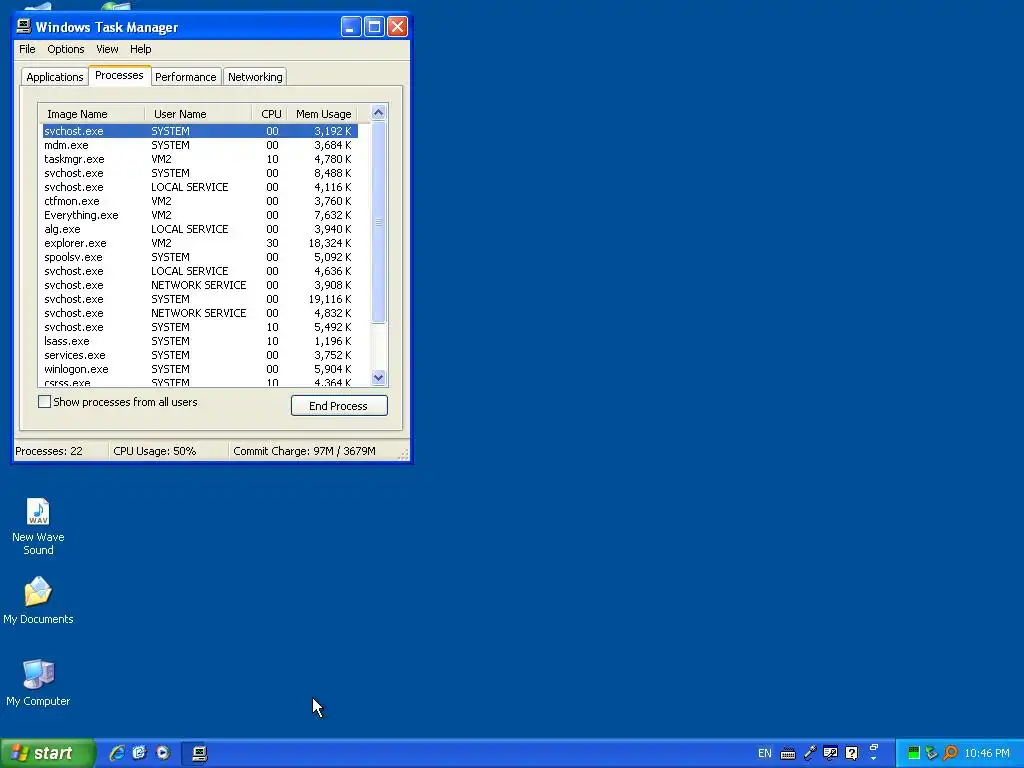This screenshot has width=1024, height=768.
Task: Open the Options menu
Action: [65, 49]
